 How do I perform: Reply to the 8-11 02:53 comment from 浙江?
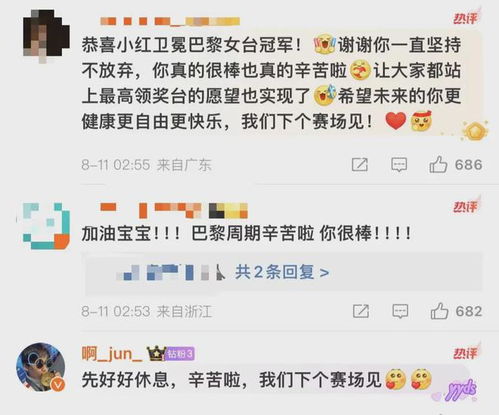[x=400, y=311]
